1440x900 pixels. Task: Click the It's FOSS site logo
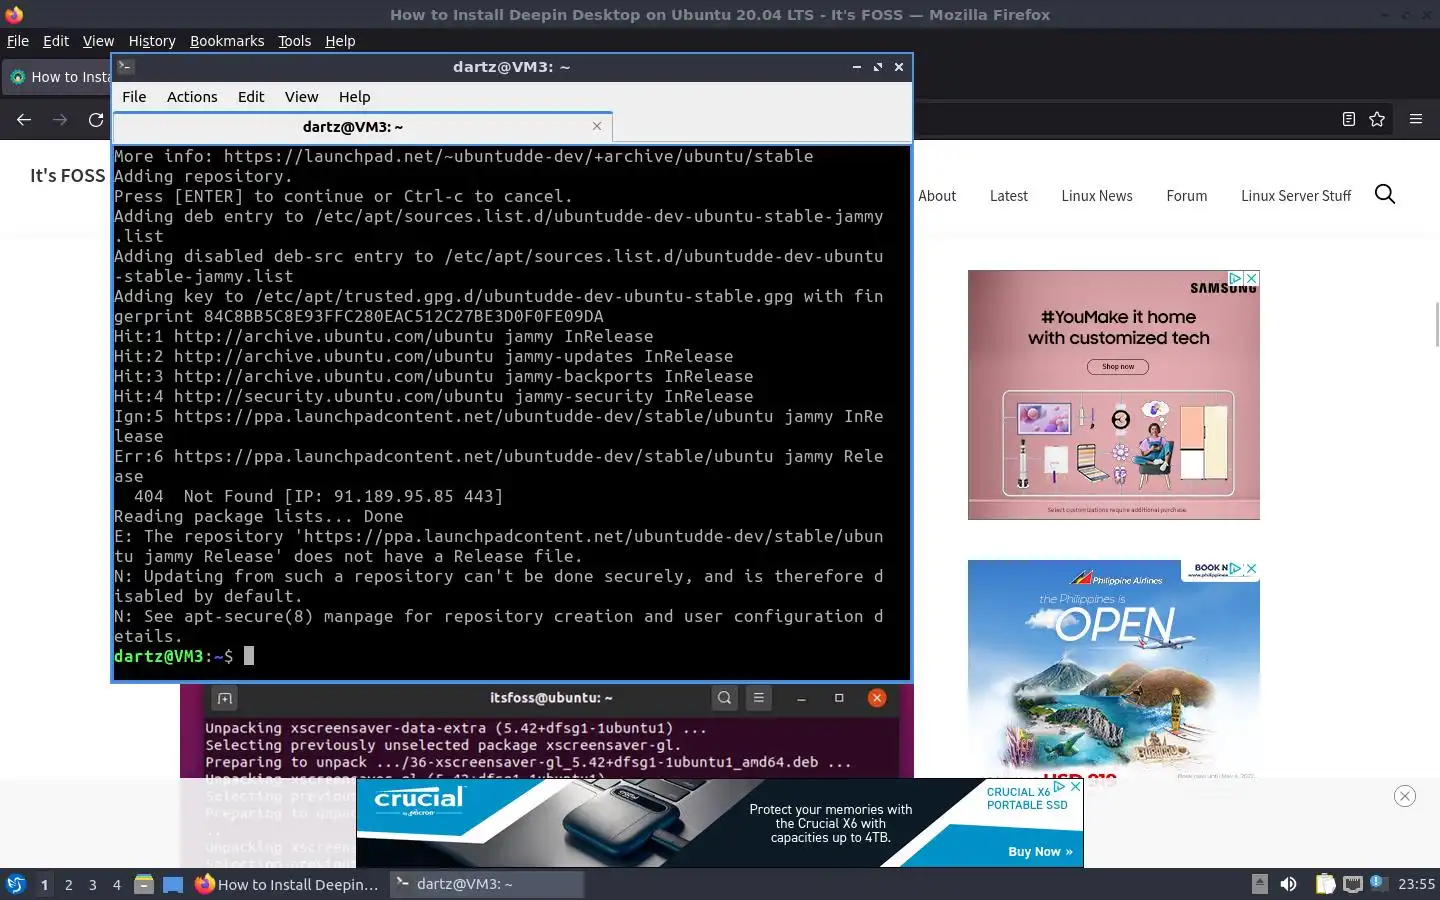point(67,176)
